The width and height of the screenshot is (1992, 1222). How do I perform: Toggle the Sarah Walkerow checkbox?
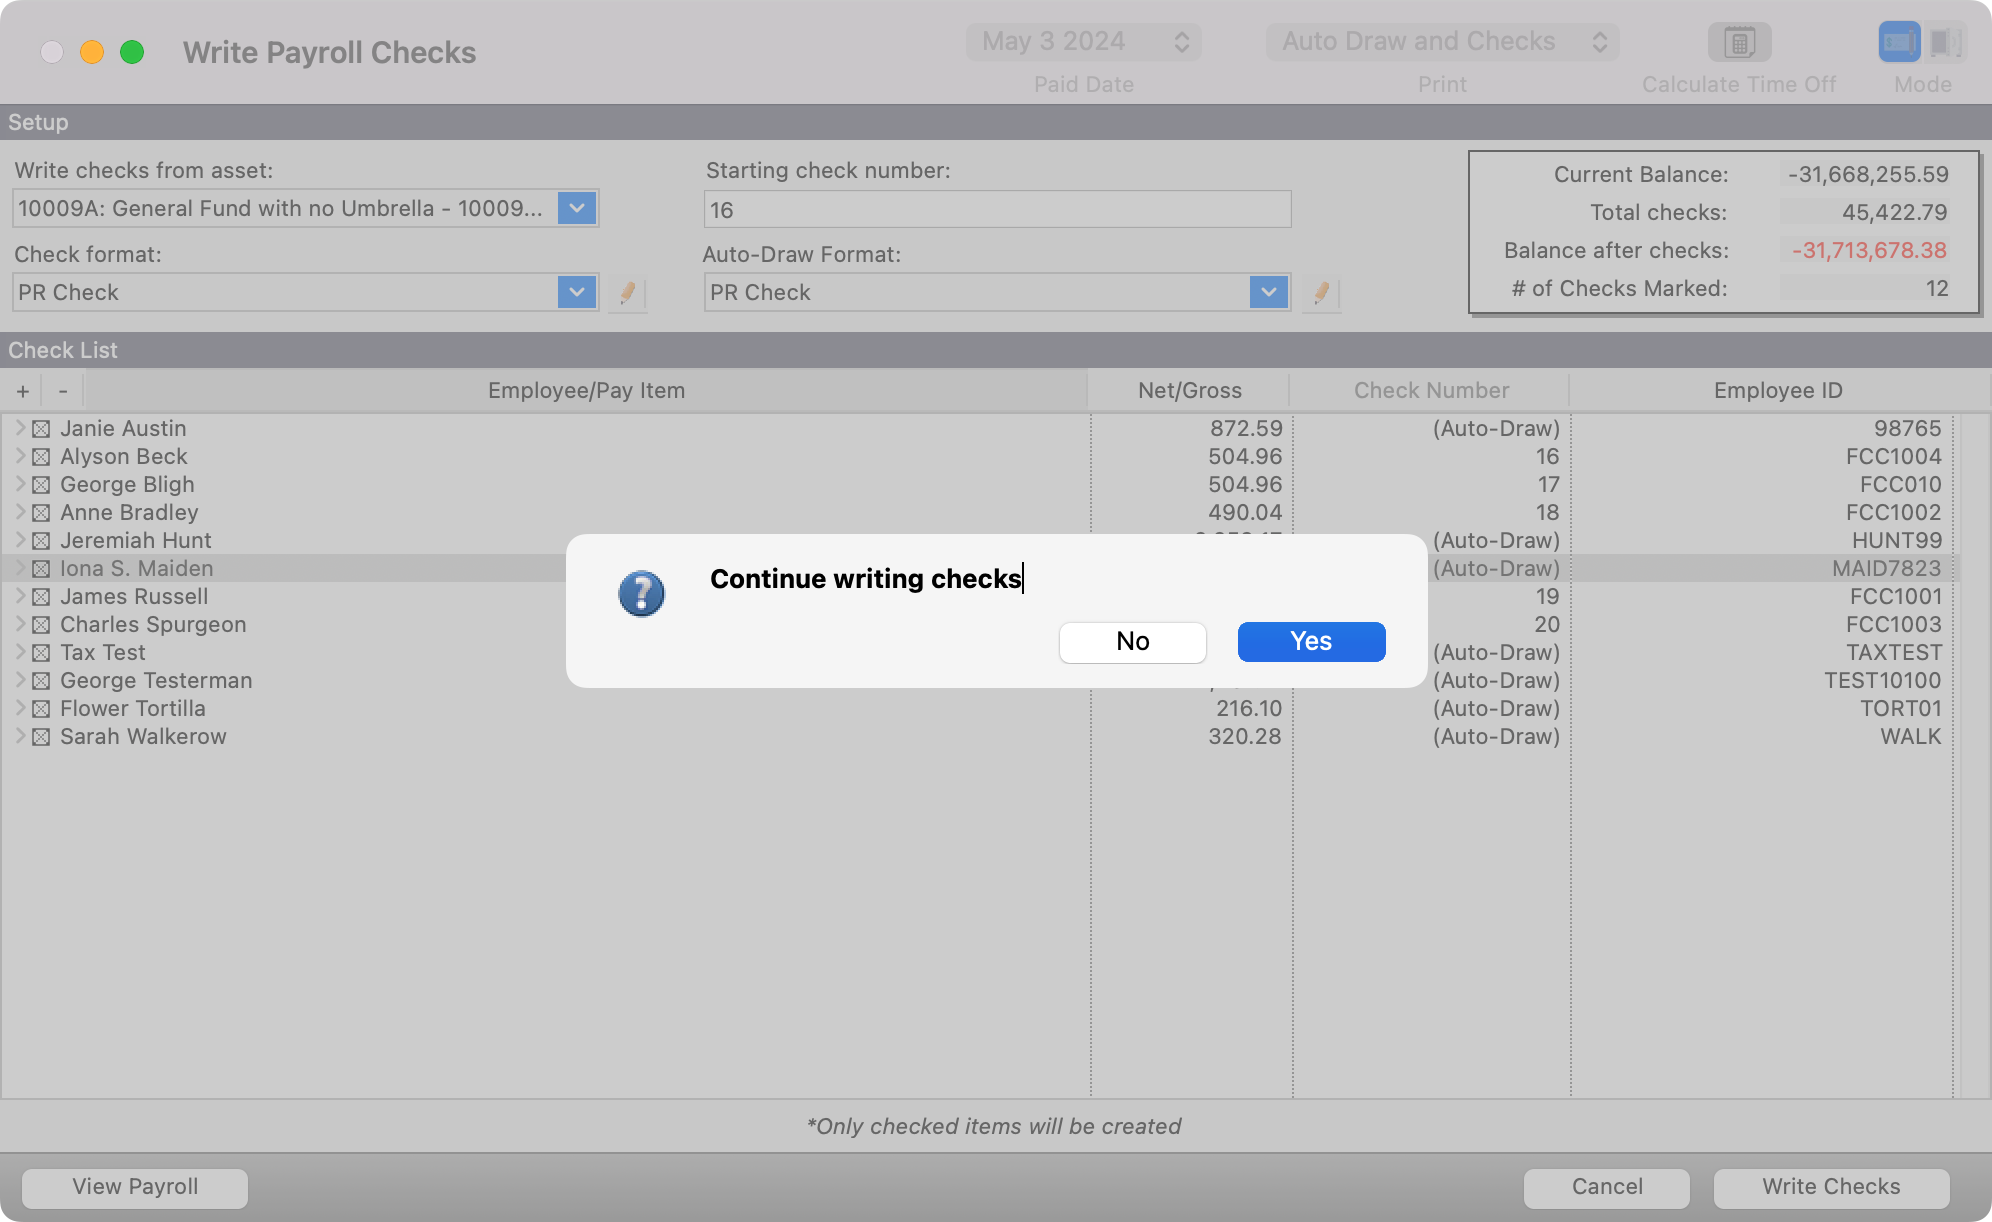[x=41, y=737]
